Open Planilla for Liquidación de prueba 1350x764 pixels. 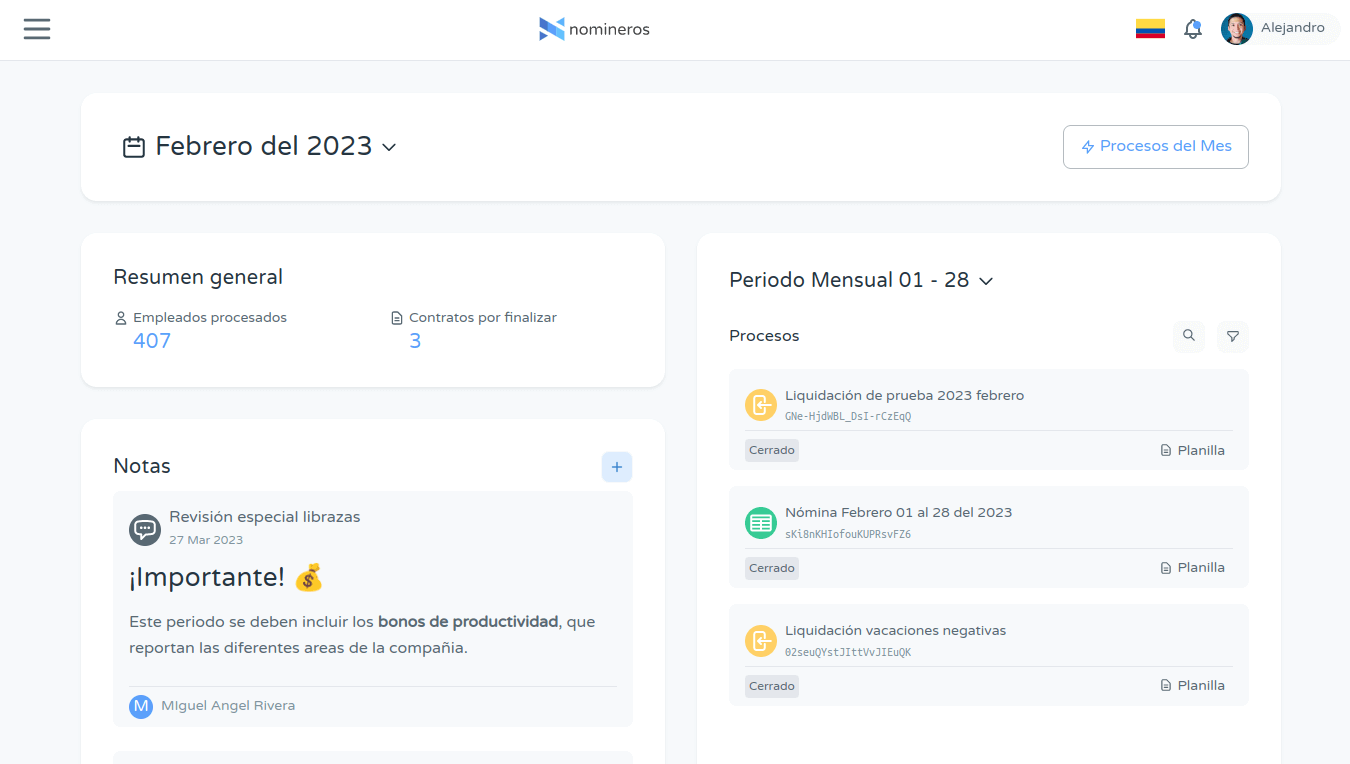(x=1192, y=451)
